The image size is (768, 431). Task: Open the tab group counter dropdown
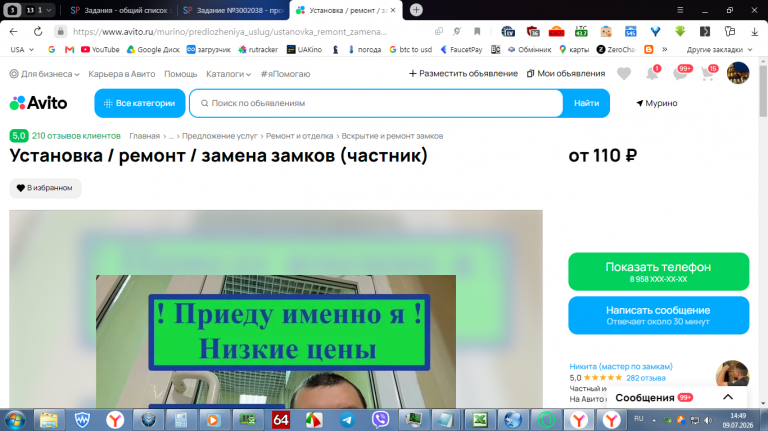39,10
